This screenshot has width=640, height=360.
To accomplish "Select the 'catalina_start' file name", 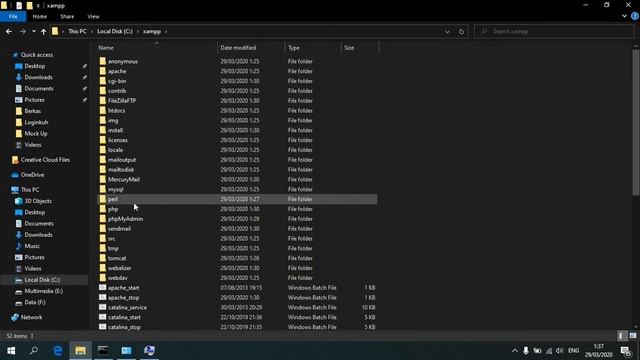I will (x=124, y=317).
